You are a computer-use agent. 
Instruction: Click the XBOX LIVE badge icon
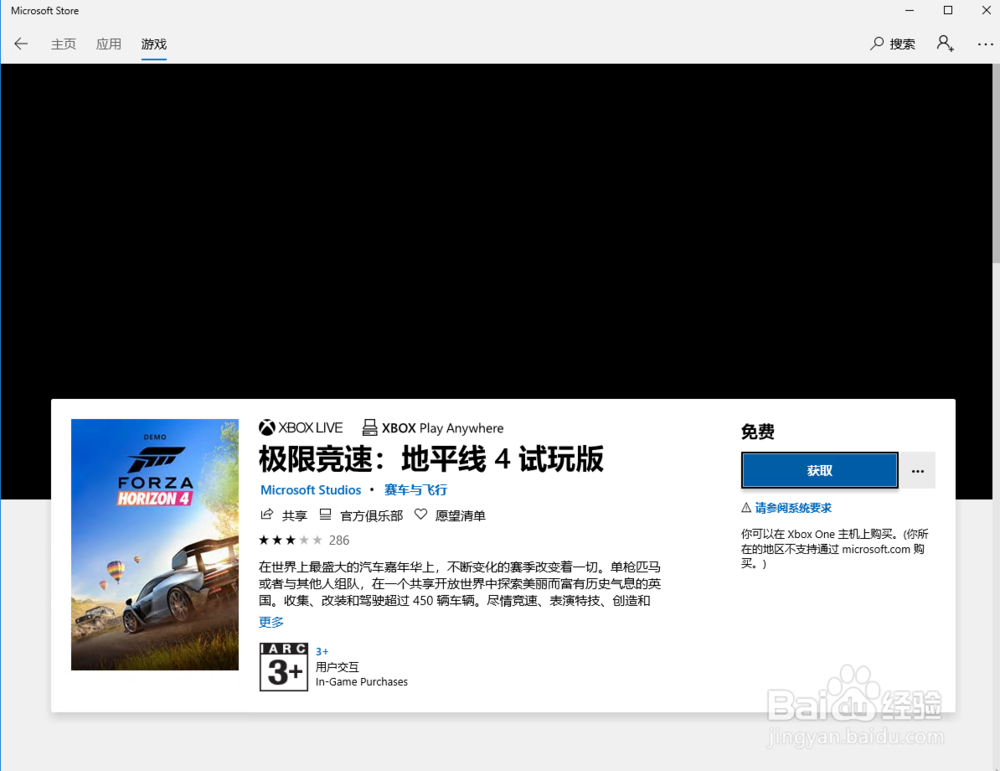266,427
